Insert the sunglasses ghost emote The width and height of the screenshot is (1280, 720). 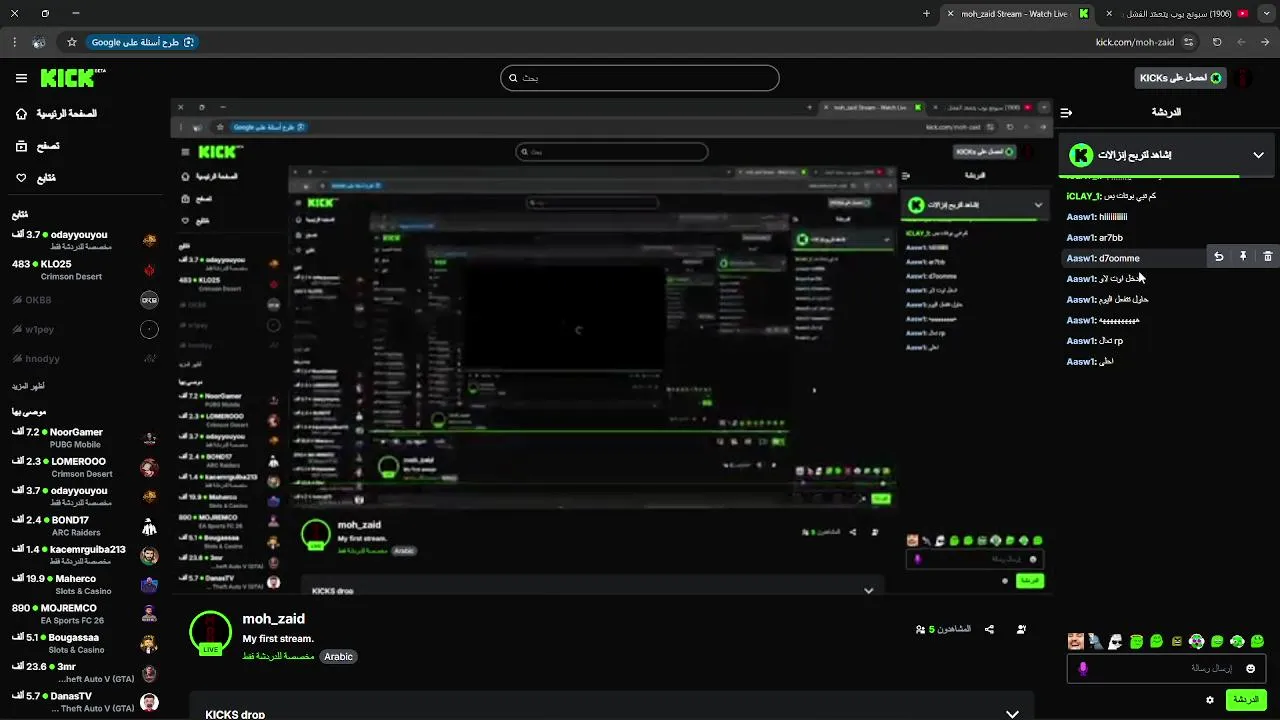click(1116, 641)
